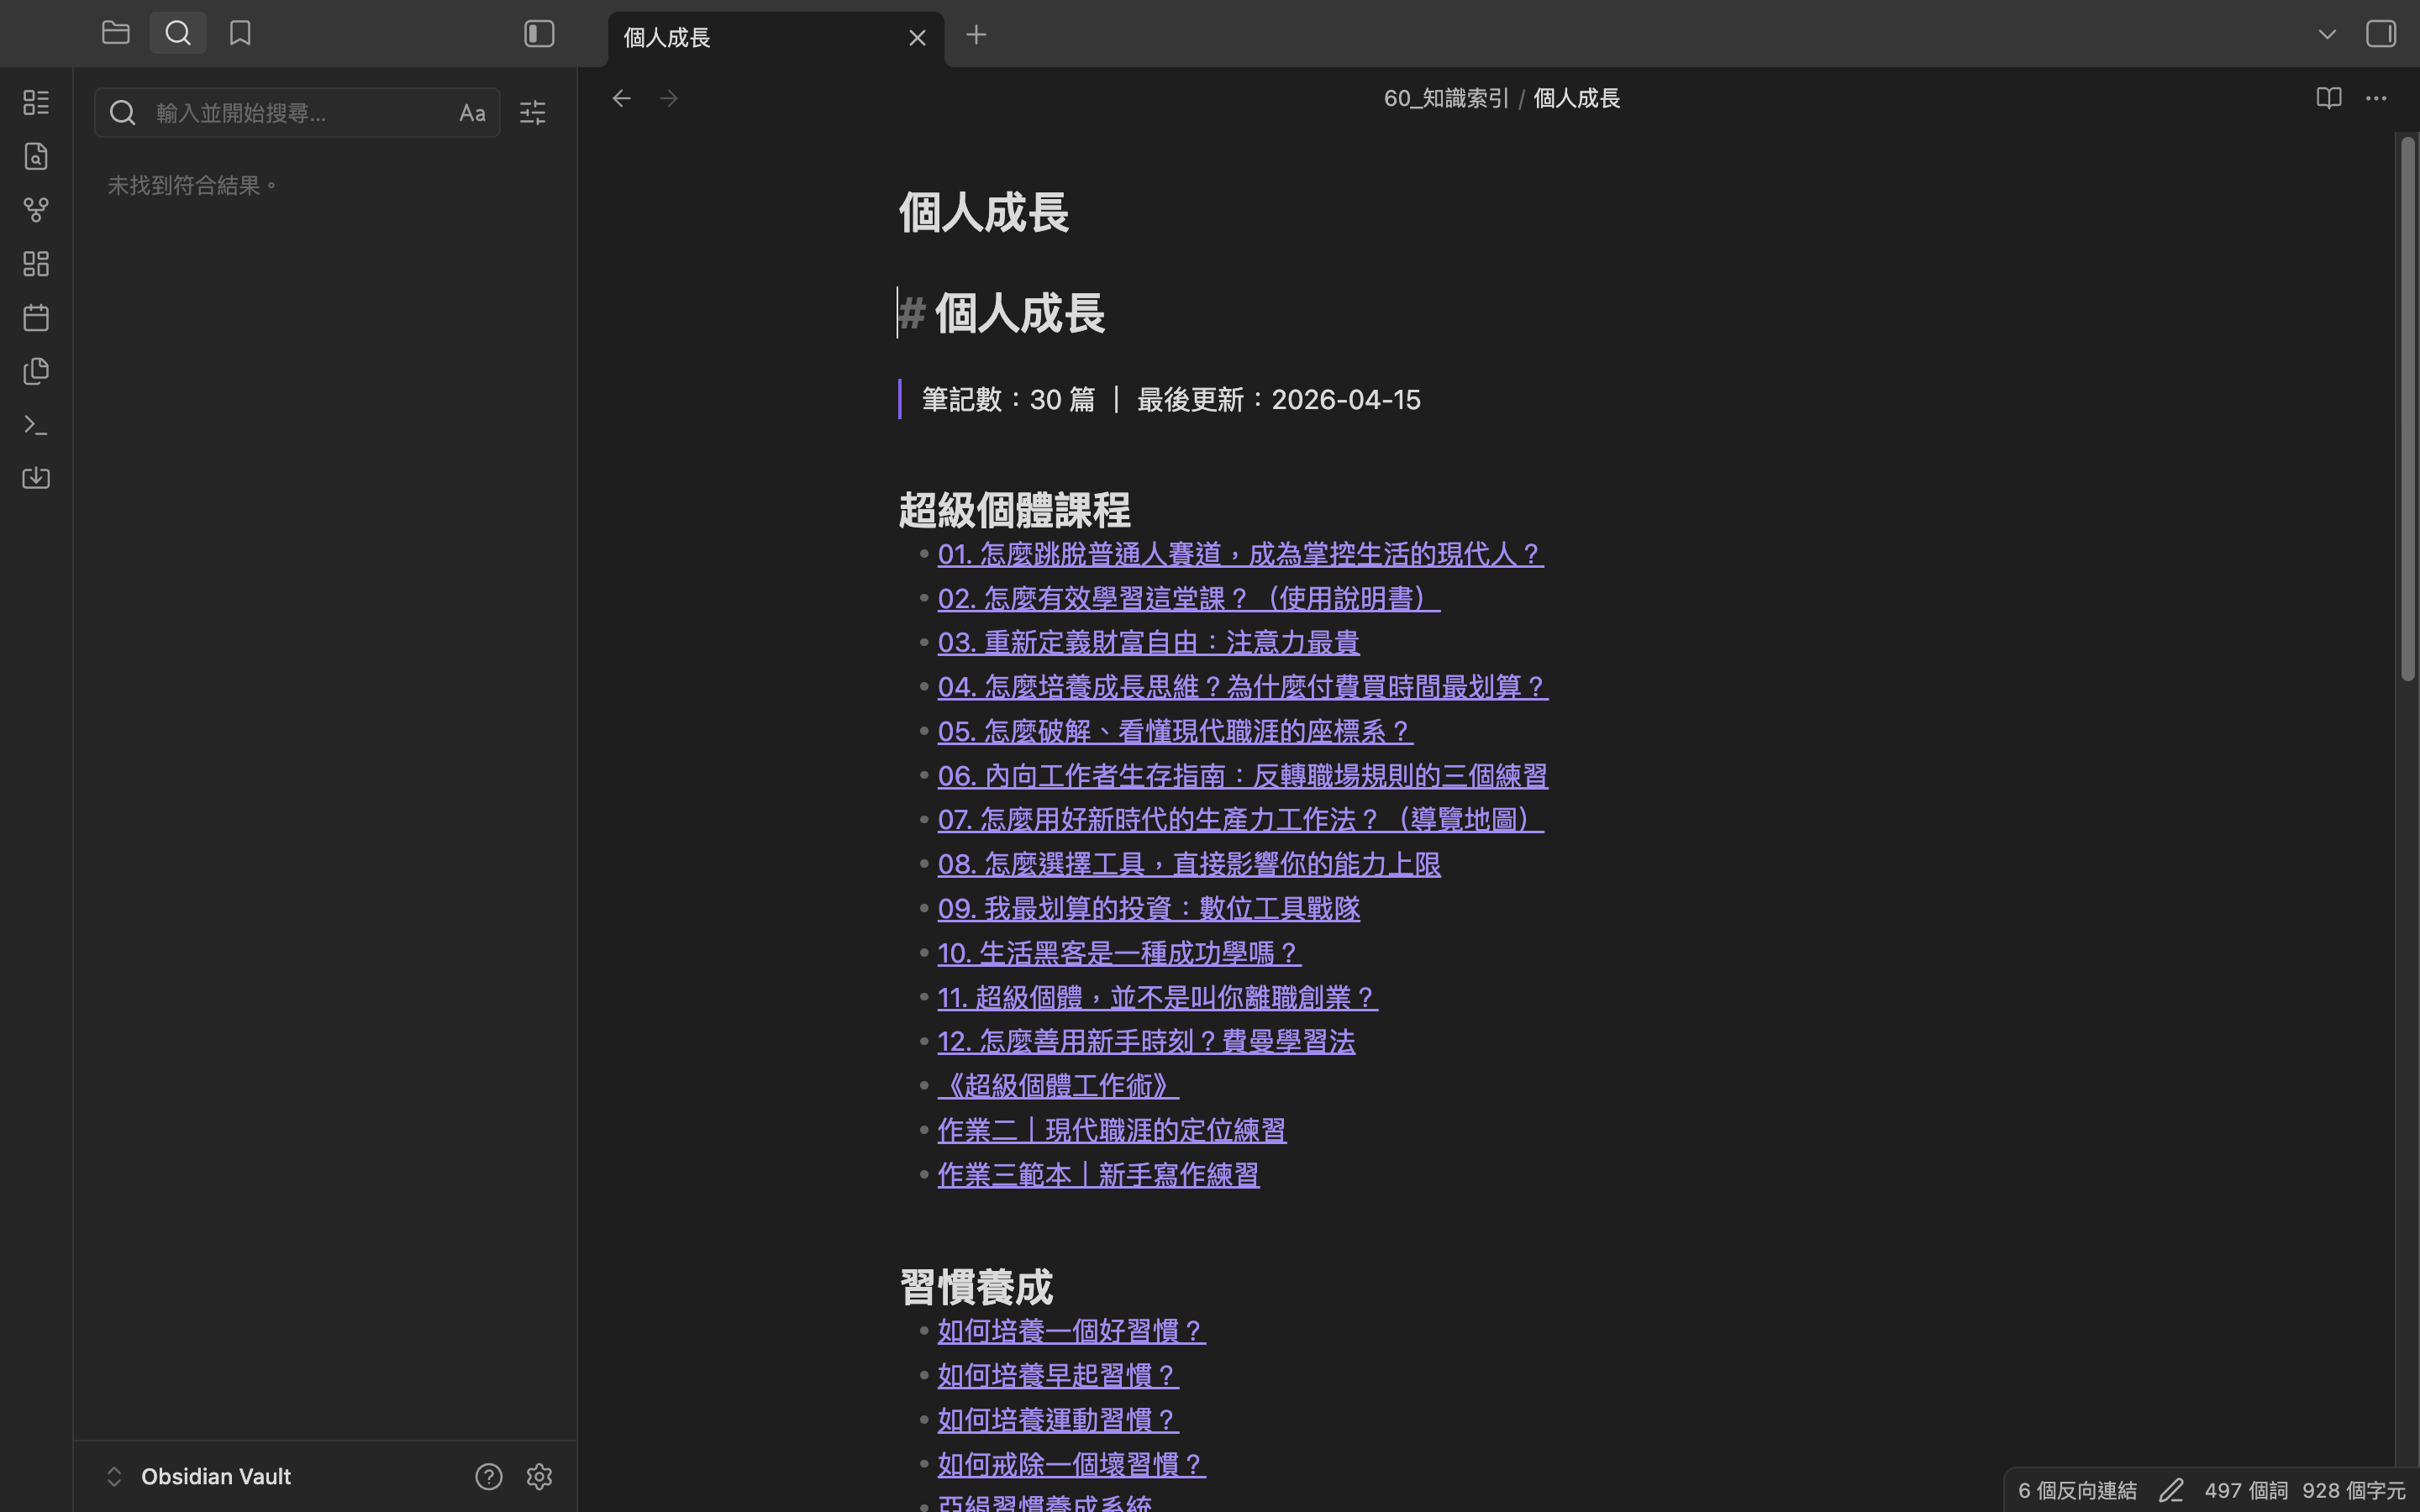Open link 12. 怎麼善用新手時刻
The width and height of the screenshot is (2420, 1512).
pos(1146,1041)
